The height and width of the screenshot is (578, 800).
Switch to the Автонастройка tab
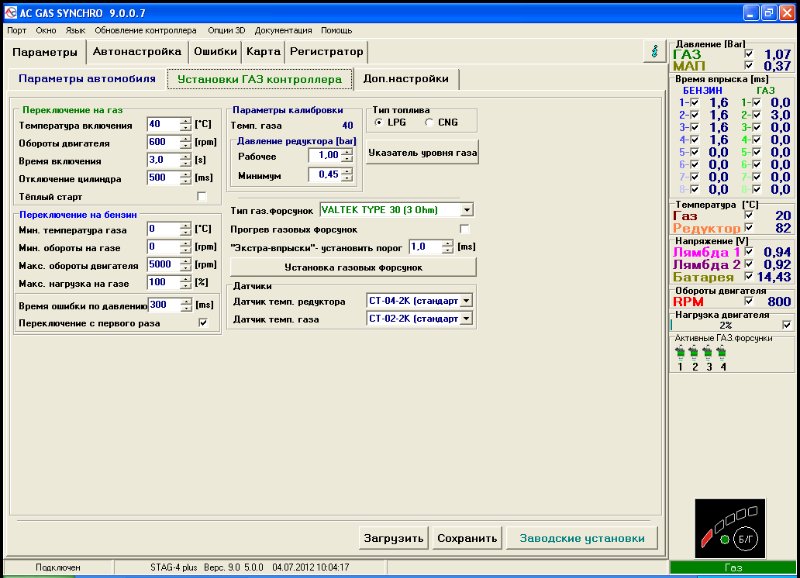pos(137,51)
